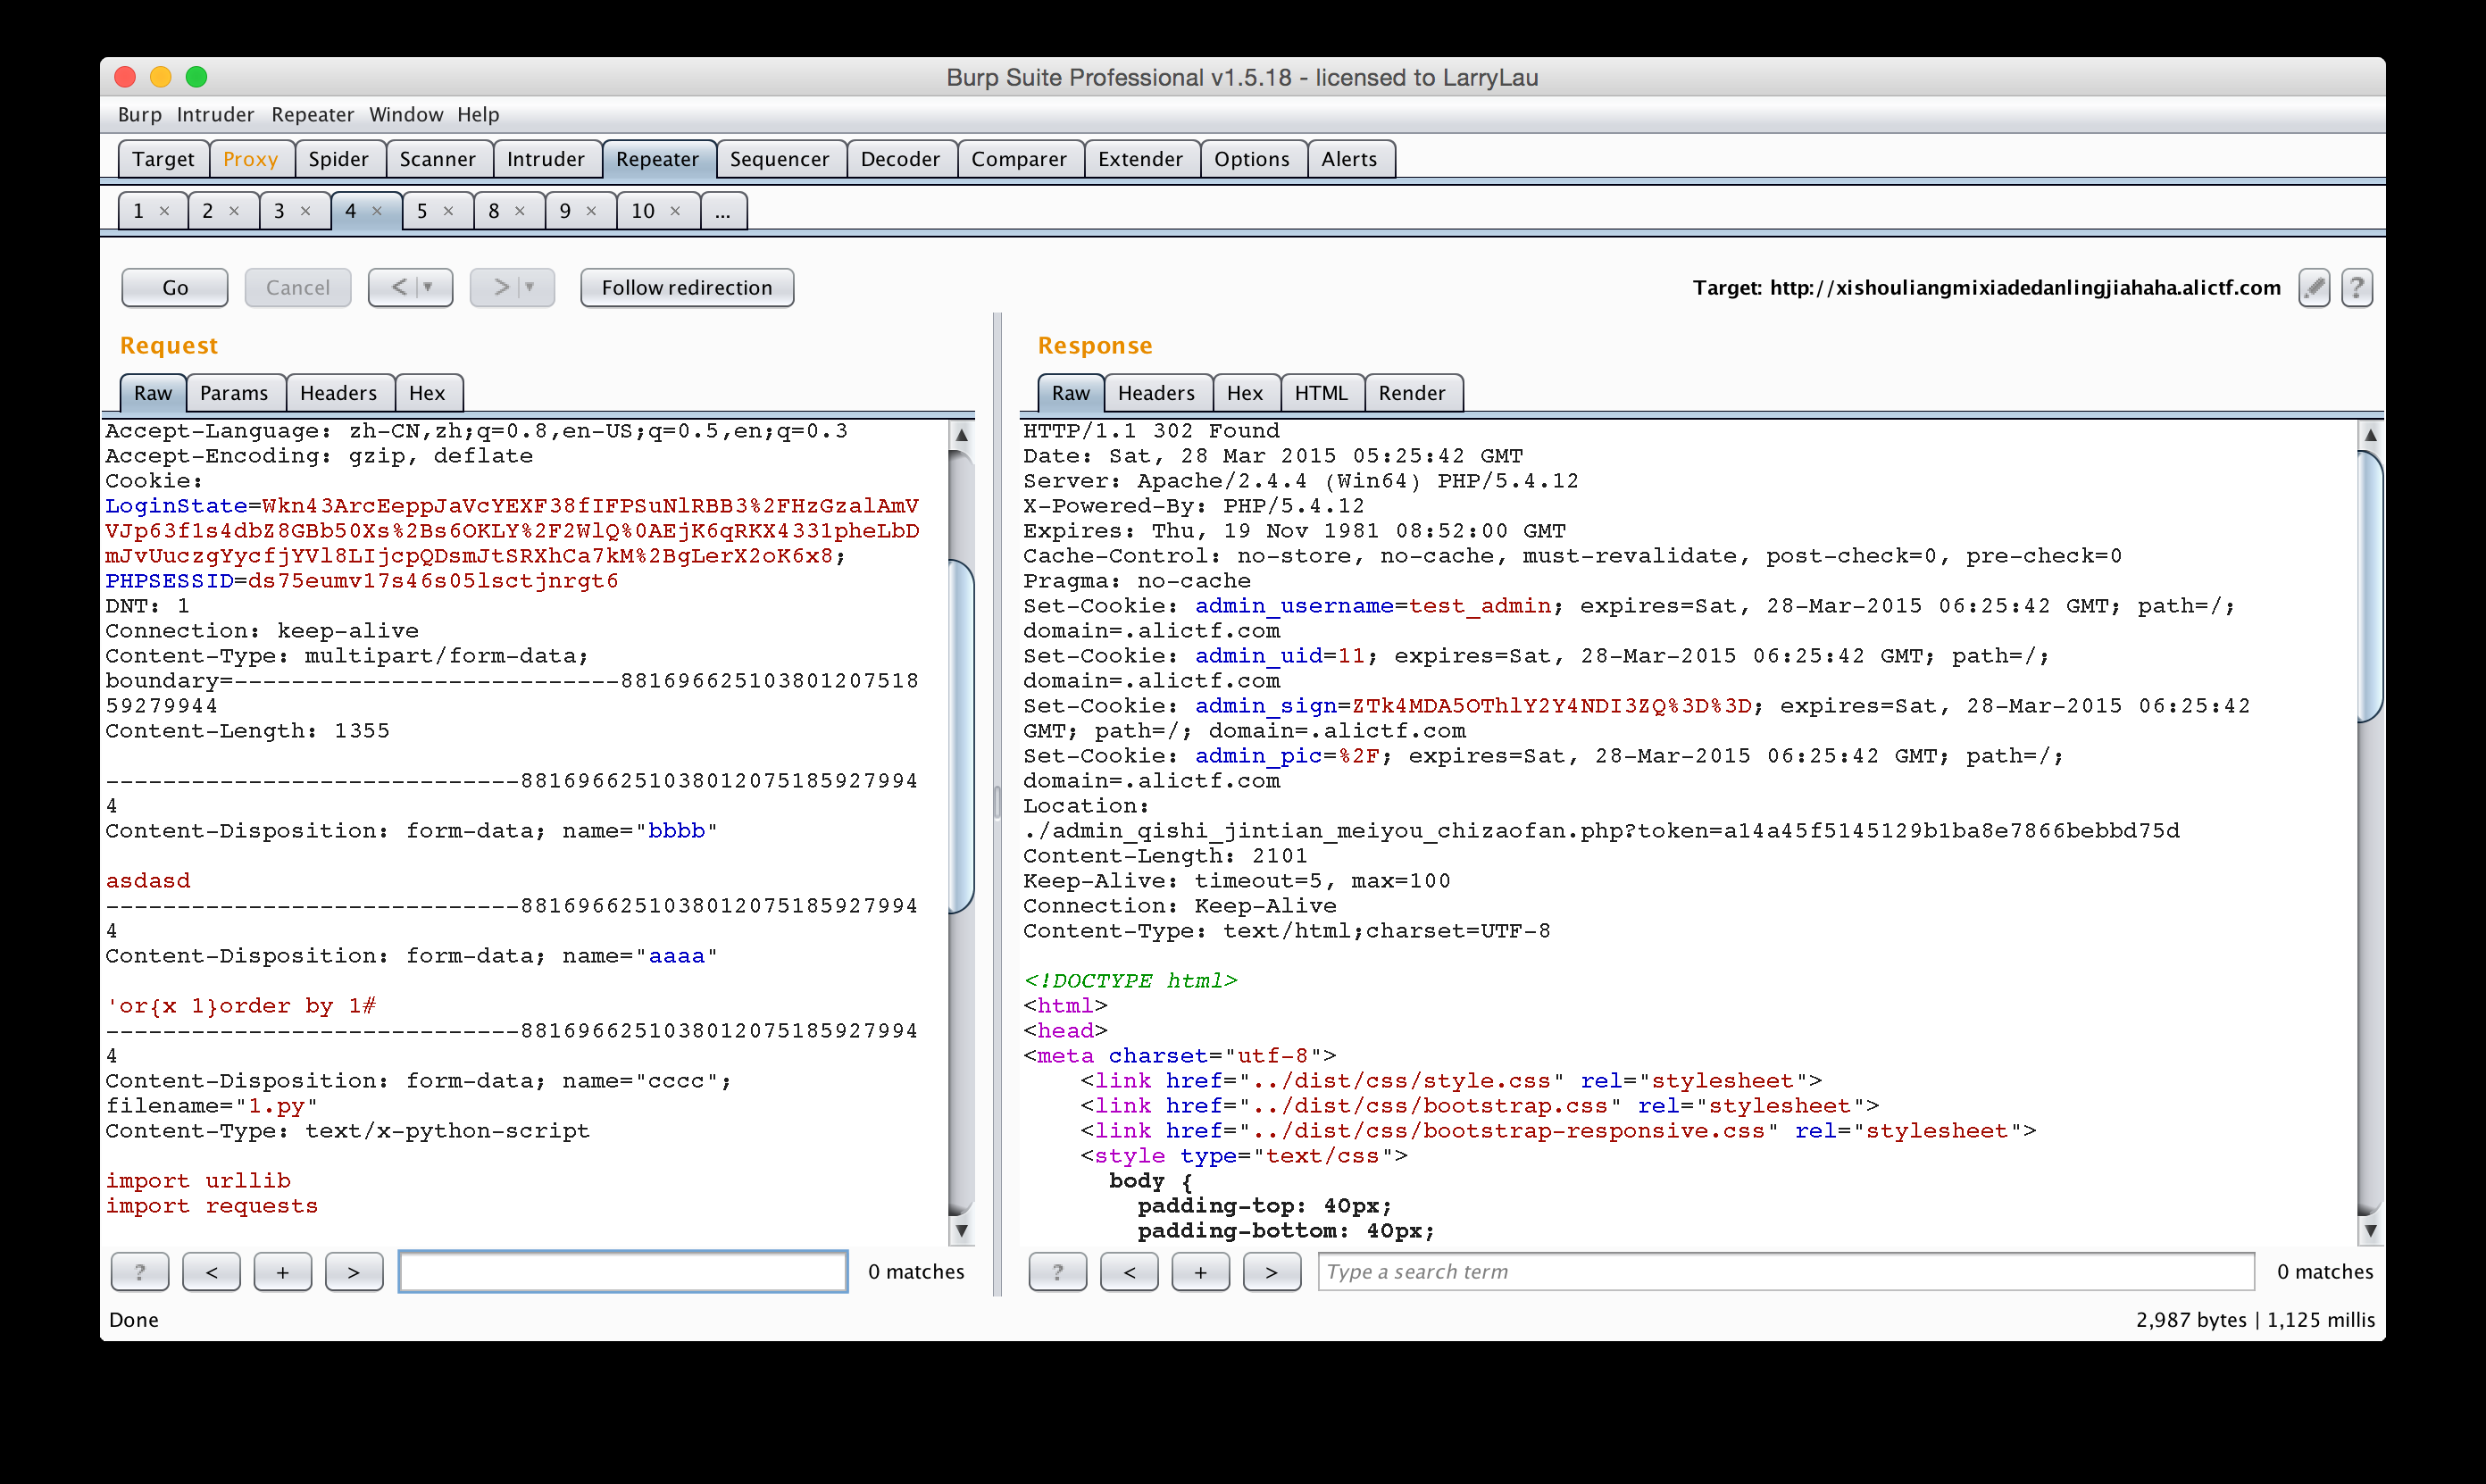The width and height of the screenshot is (2486, 1484).
Task: Select response Hex view tab
Action: tap(1246, 393)
